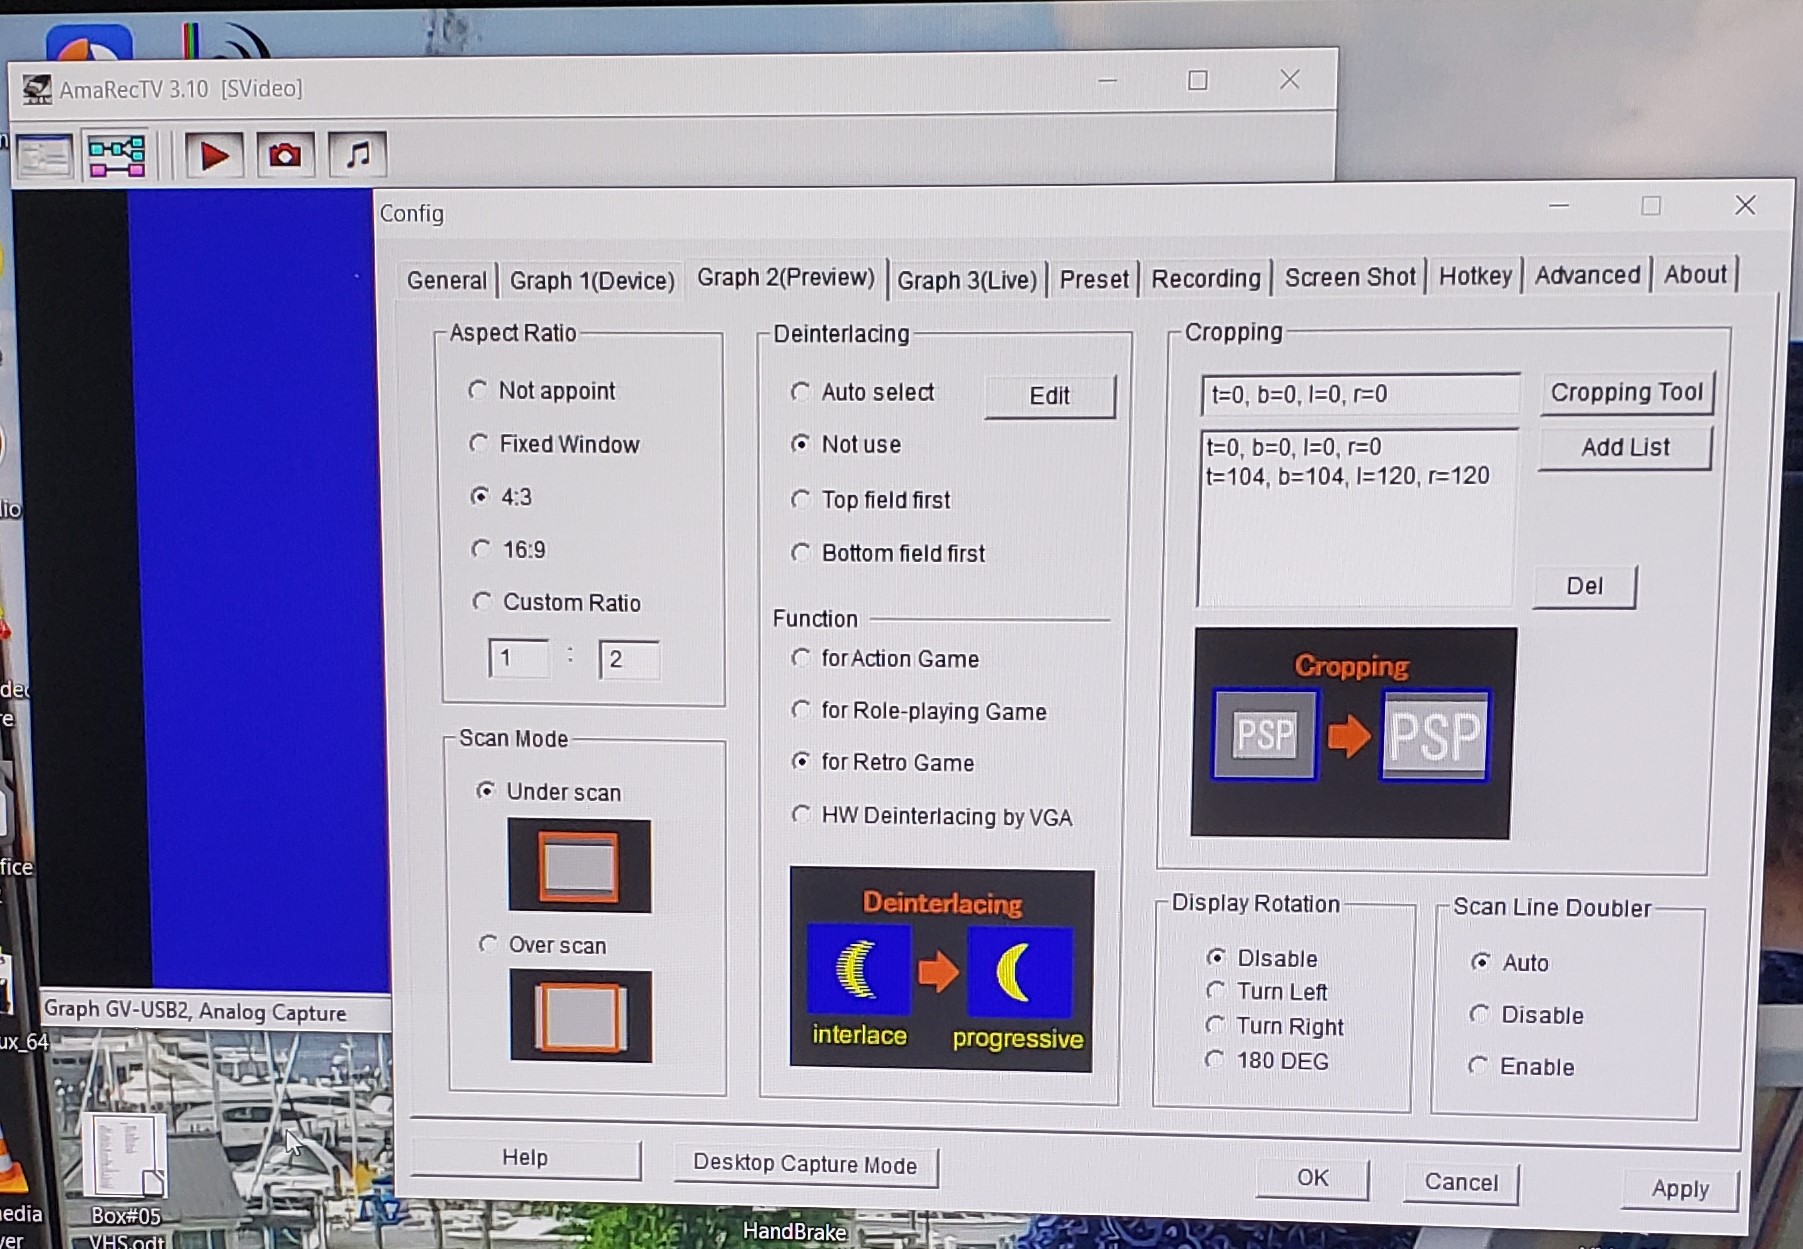Screen dimensions: 1803x1249
Task: Choose Auto select deinterlacing
Action: coord(862,392)
